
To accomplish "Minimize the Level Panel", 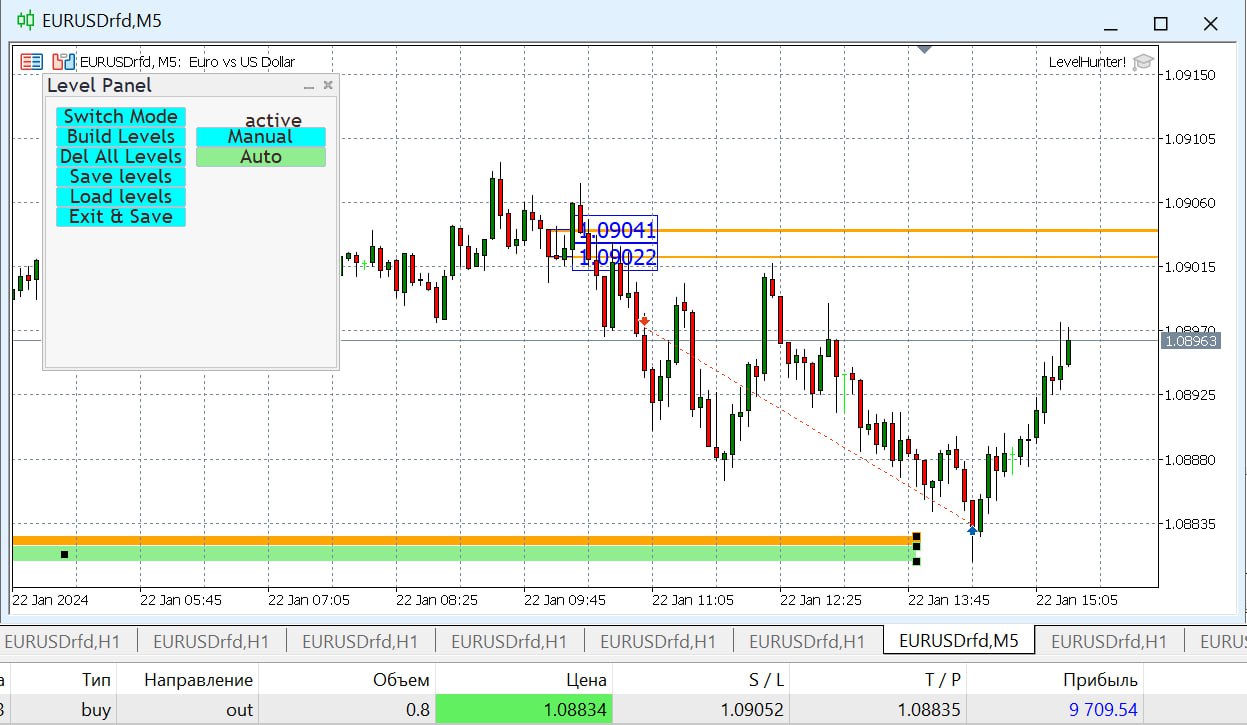I will click(x=309, y=87).
